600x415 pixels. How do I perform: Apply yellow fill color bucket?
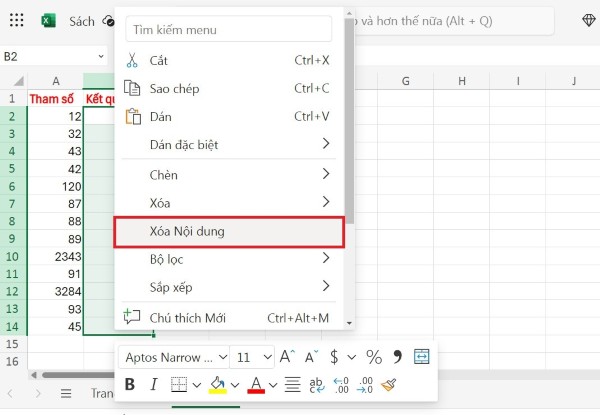click(217, 384)
